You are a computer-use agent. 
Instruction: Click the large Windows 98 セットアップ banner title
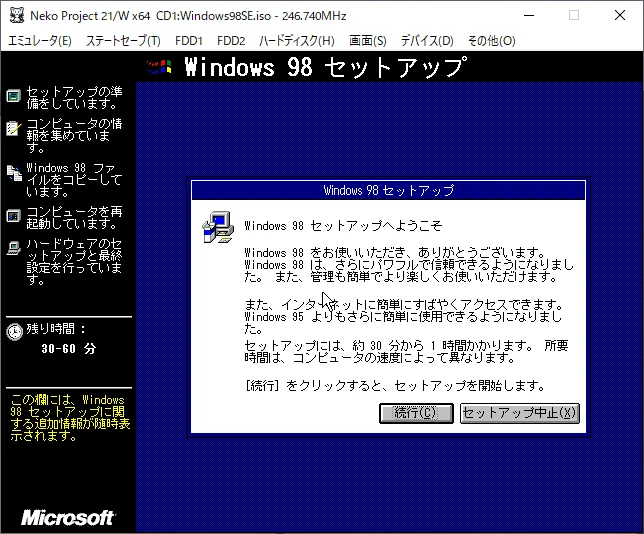(326, 67)
